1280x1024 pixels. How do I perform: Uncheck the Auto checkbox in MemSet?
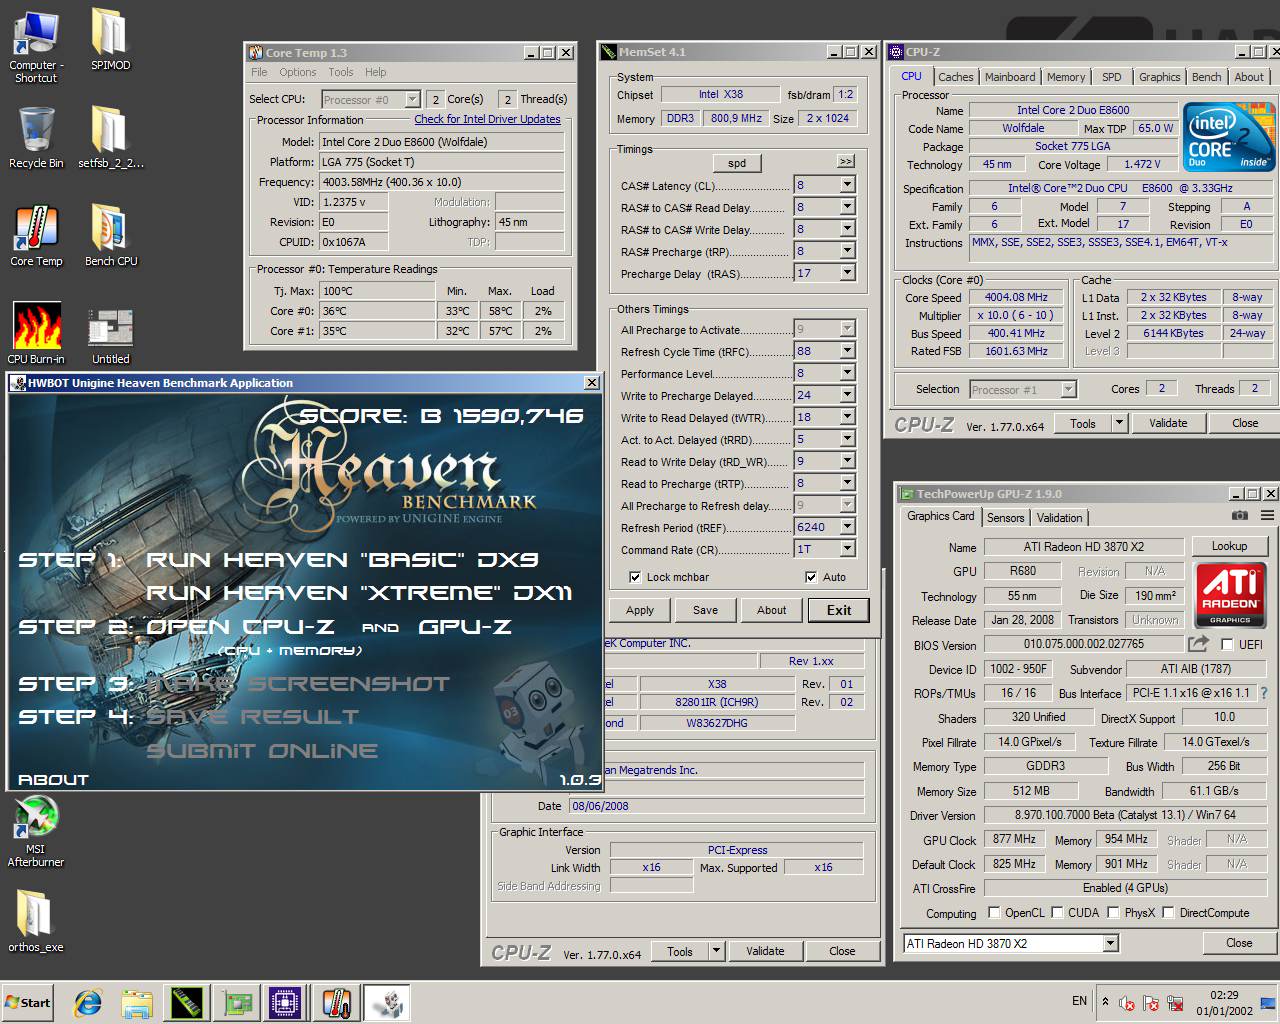810,577
